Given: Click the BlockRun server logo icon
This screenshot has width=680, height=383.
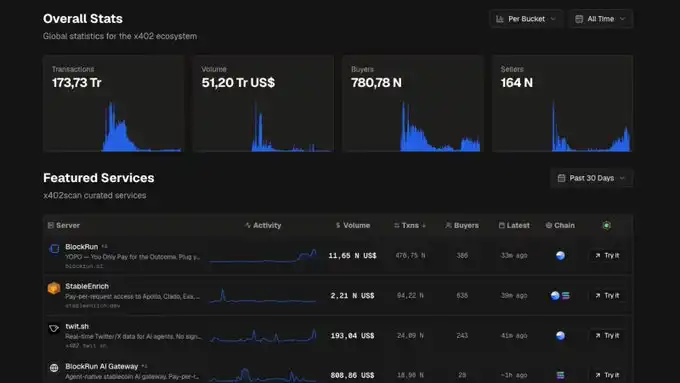Looking at the screenshot, I should tap(54, 249).
